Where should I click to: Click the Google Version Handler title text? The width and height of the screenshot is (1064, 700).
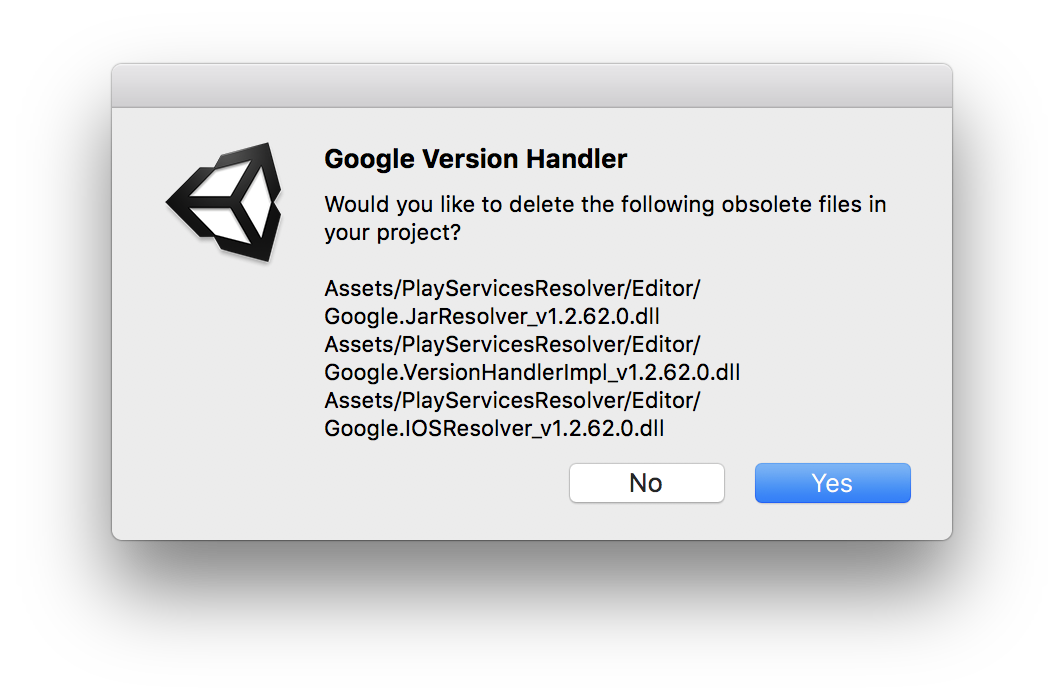click(x=475, y=159)
